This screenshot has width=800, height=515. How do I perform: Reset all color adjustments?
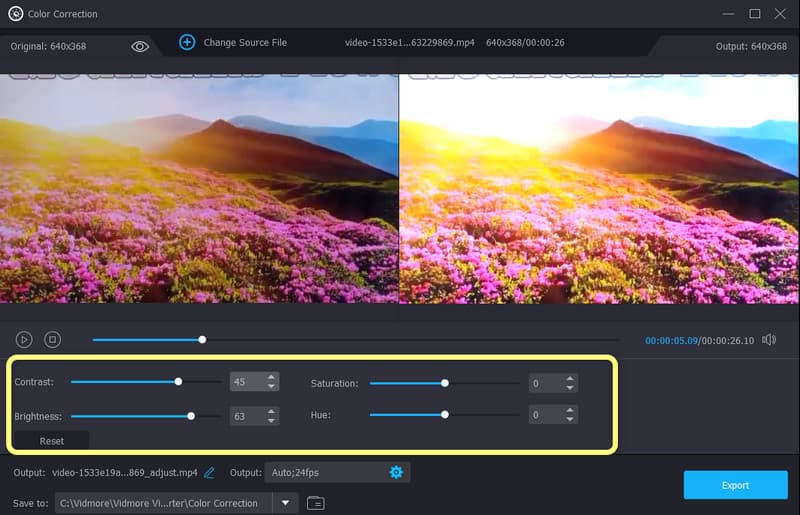pyautogui.click(x=51, y=441)
